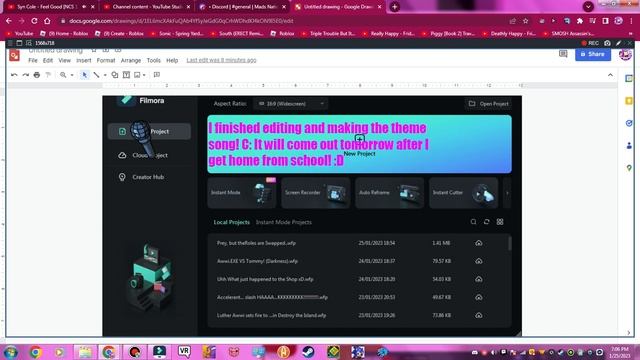Open the YouTube bookmark

[20, 33]
